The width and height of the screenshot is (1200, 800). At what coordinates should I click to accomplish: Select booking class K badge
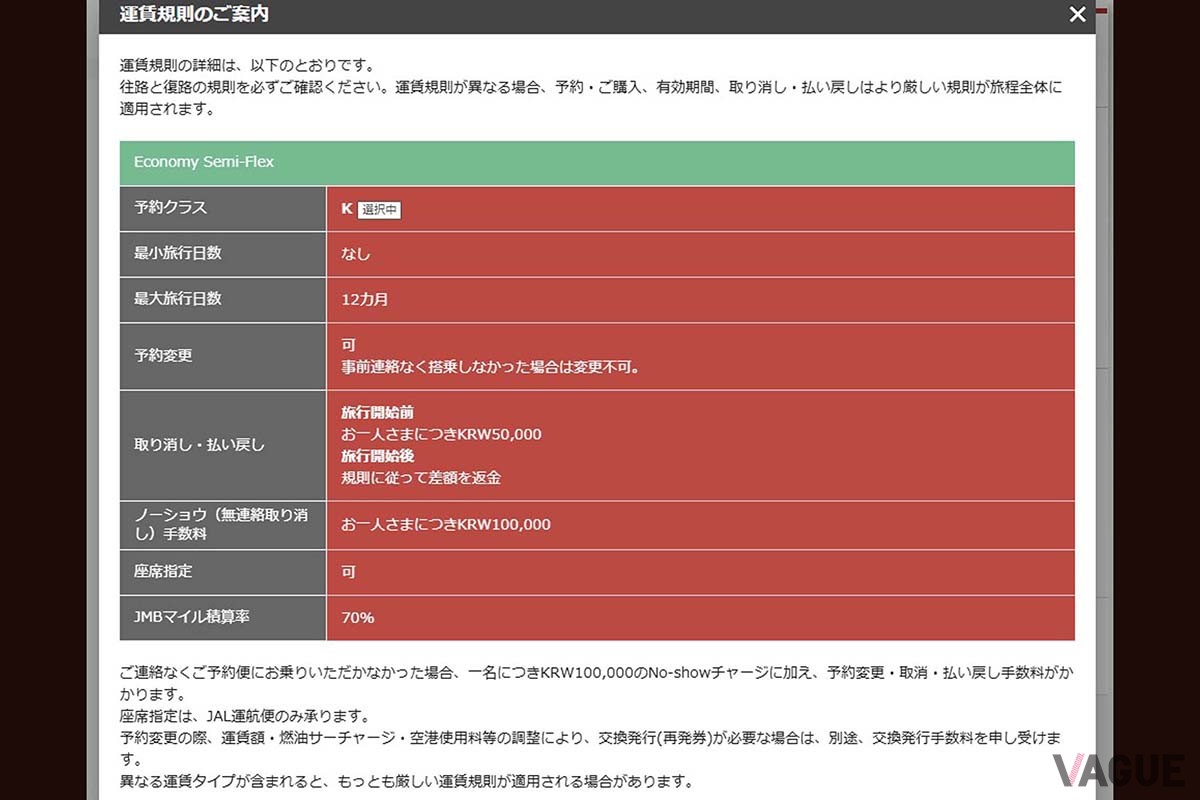[x=344, y=209]
